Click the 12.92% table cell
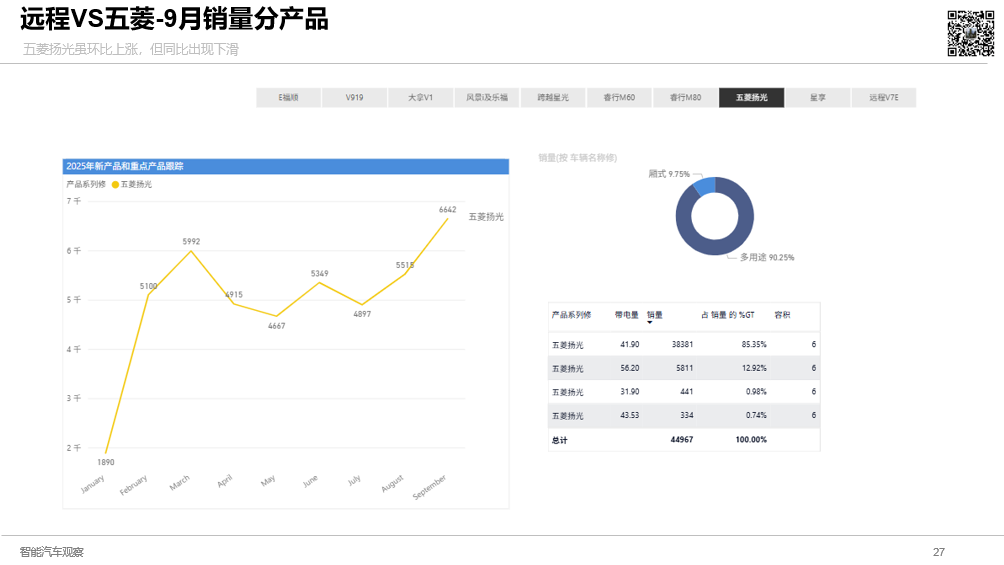 point(754,368)
